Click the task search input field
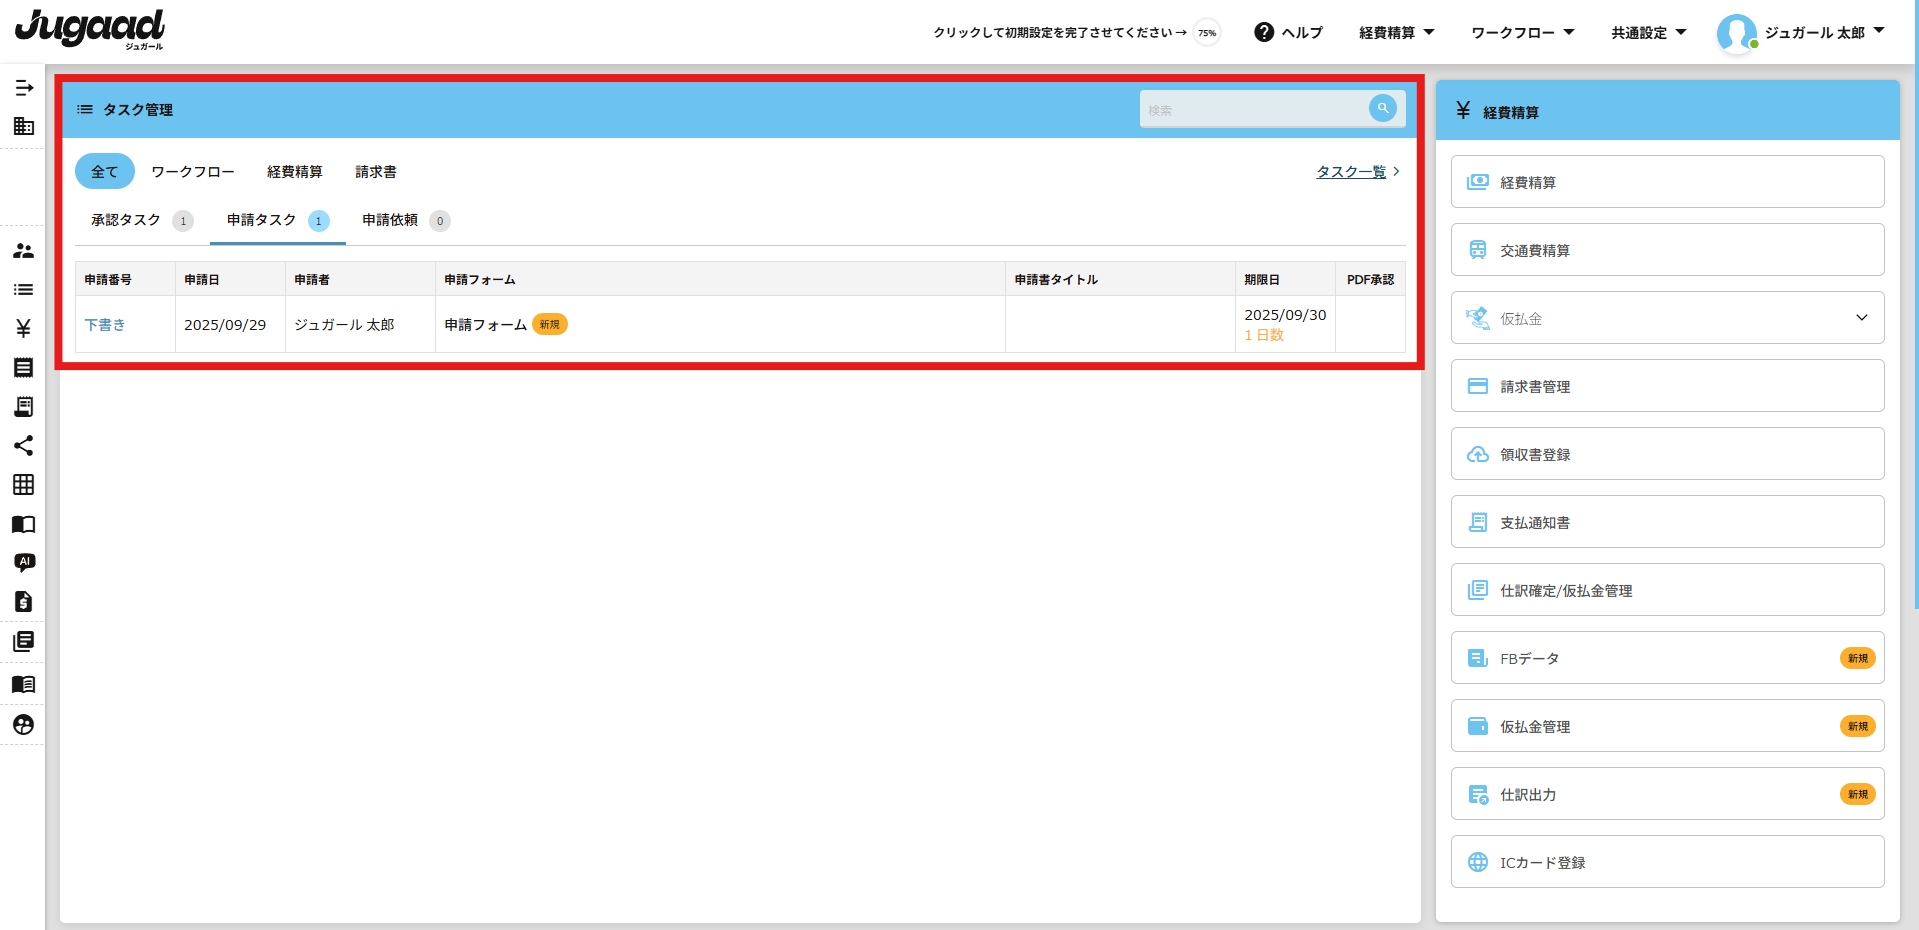1919x930 pixels. coord(1252,110)
